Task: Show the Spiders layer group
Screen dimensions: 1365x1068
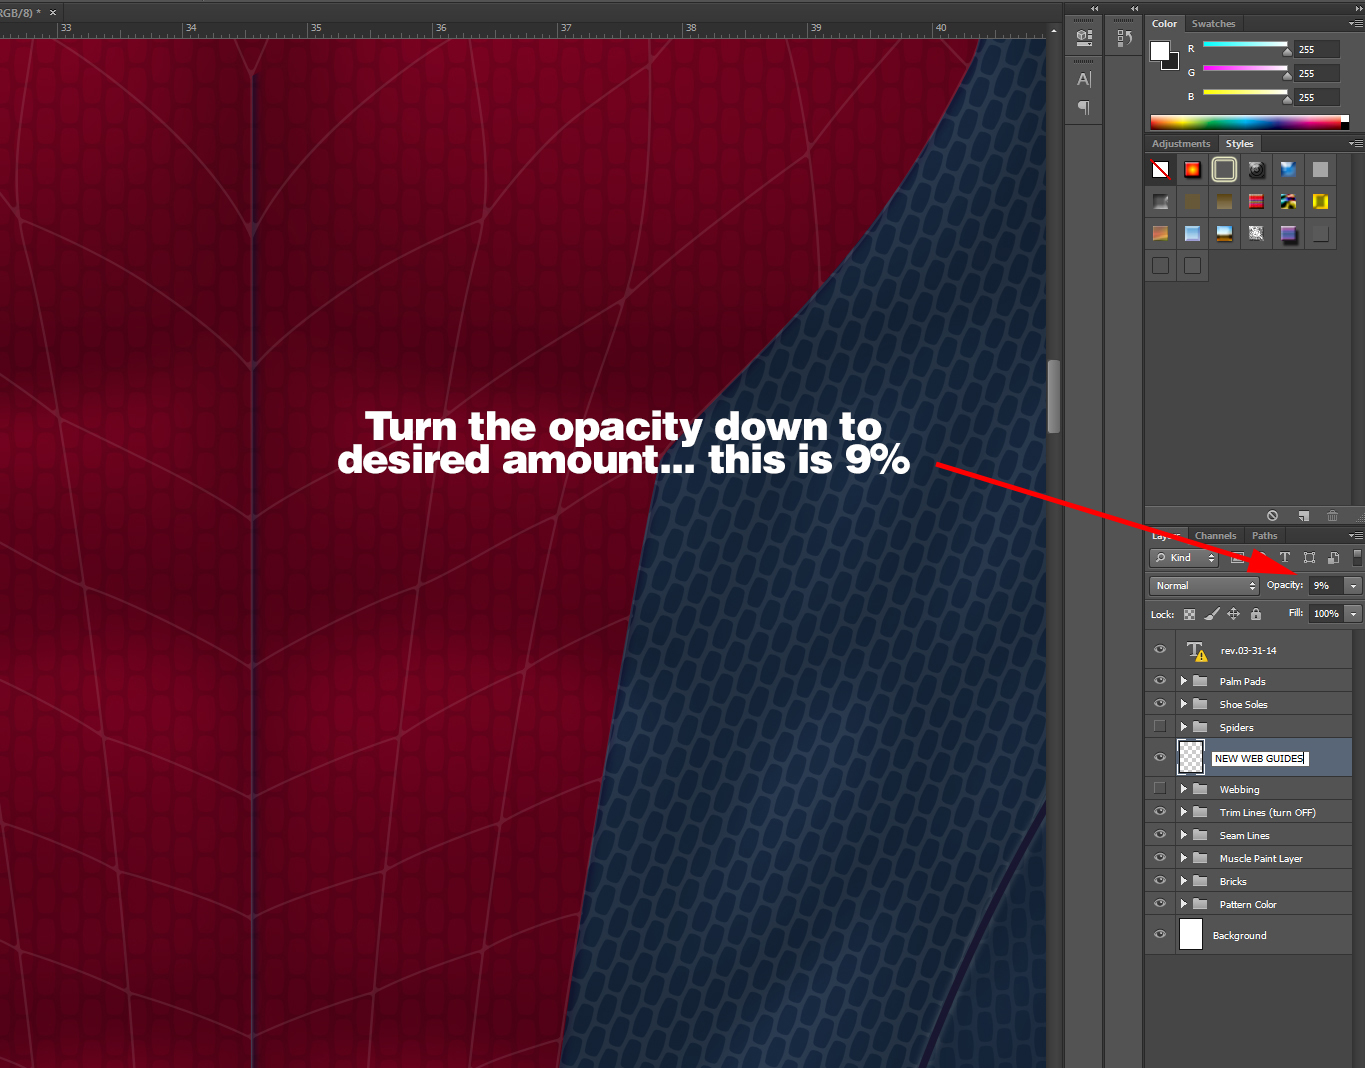Action: point(1160,727)
